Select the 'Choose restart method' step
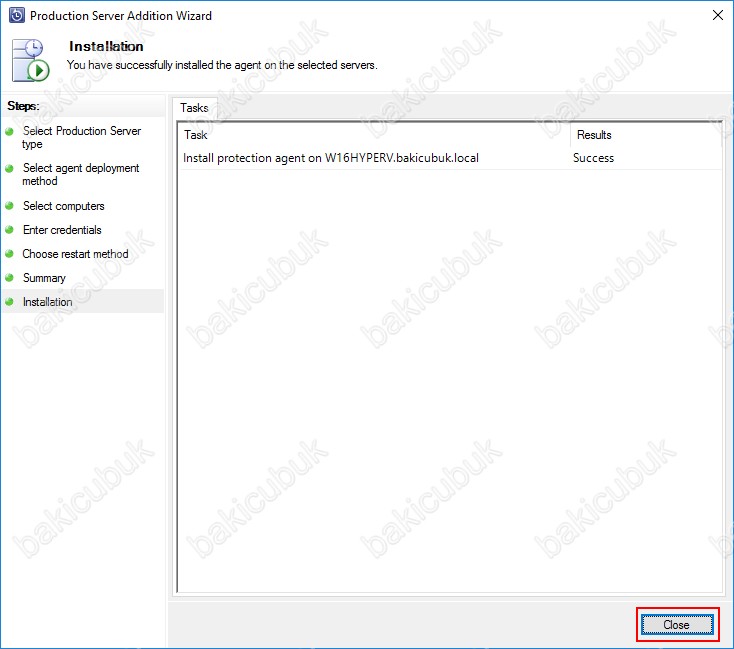 (x=75, y=254)
